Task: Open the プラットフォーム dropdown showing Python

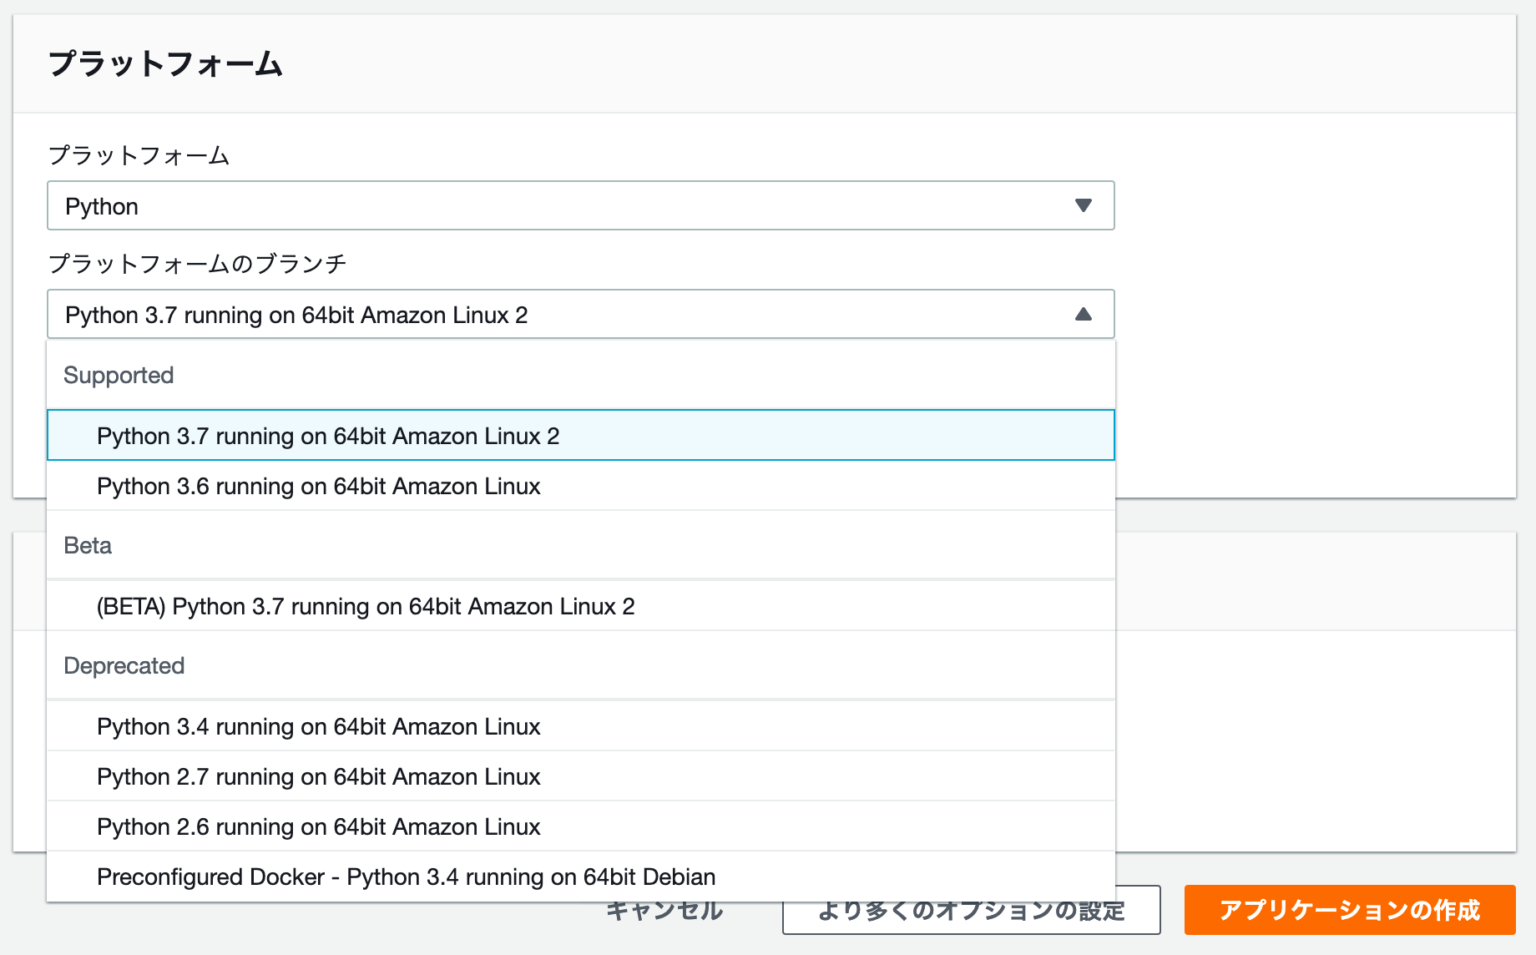Action: pos(580,205)
